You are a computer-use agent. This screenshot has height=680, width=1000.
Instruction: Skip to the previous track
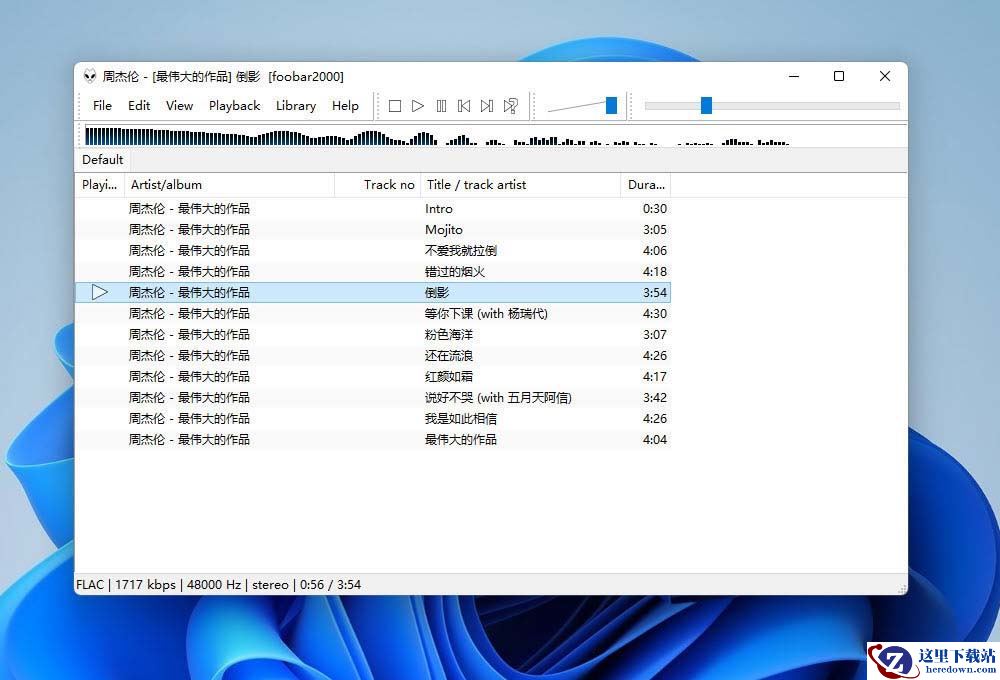(x=464, y=106)
